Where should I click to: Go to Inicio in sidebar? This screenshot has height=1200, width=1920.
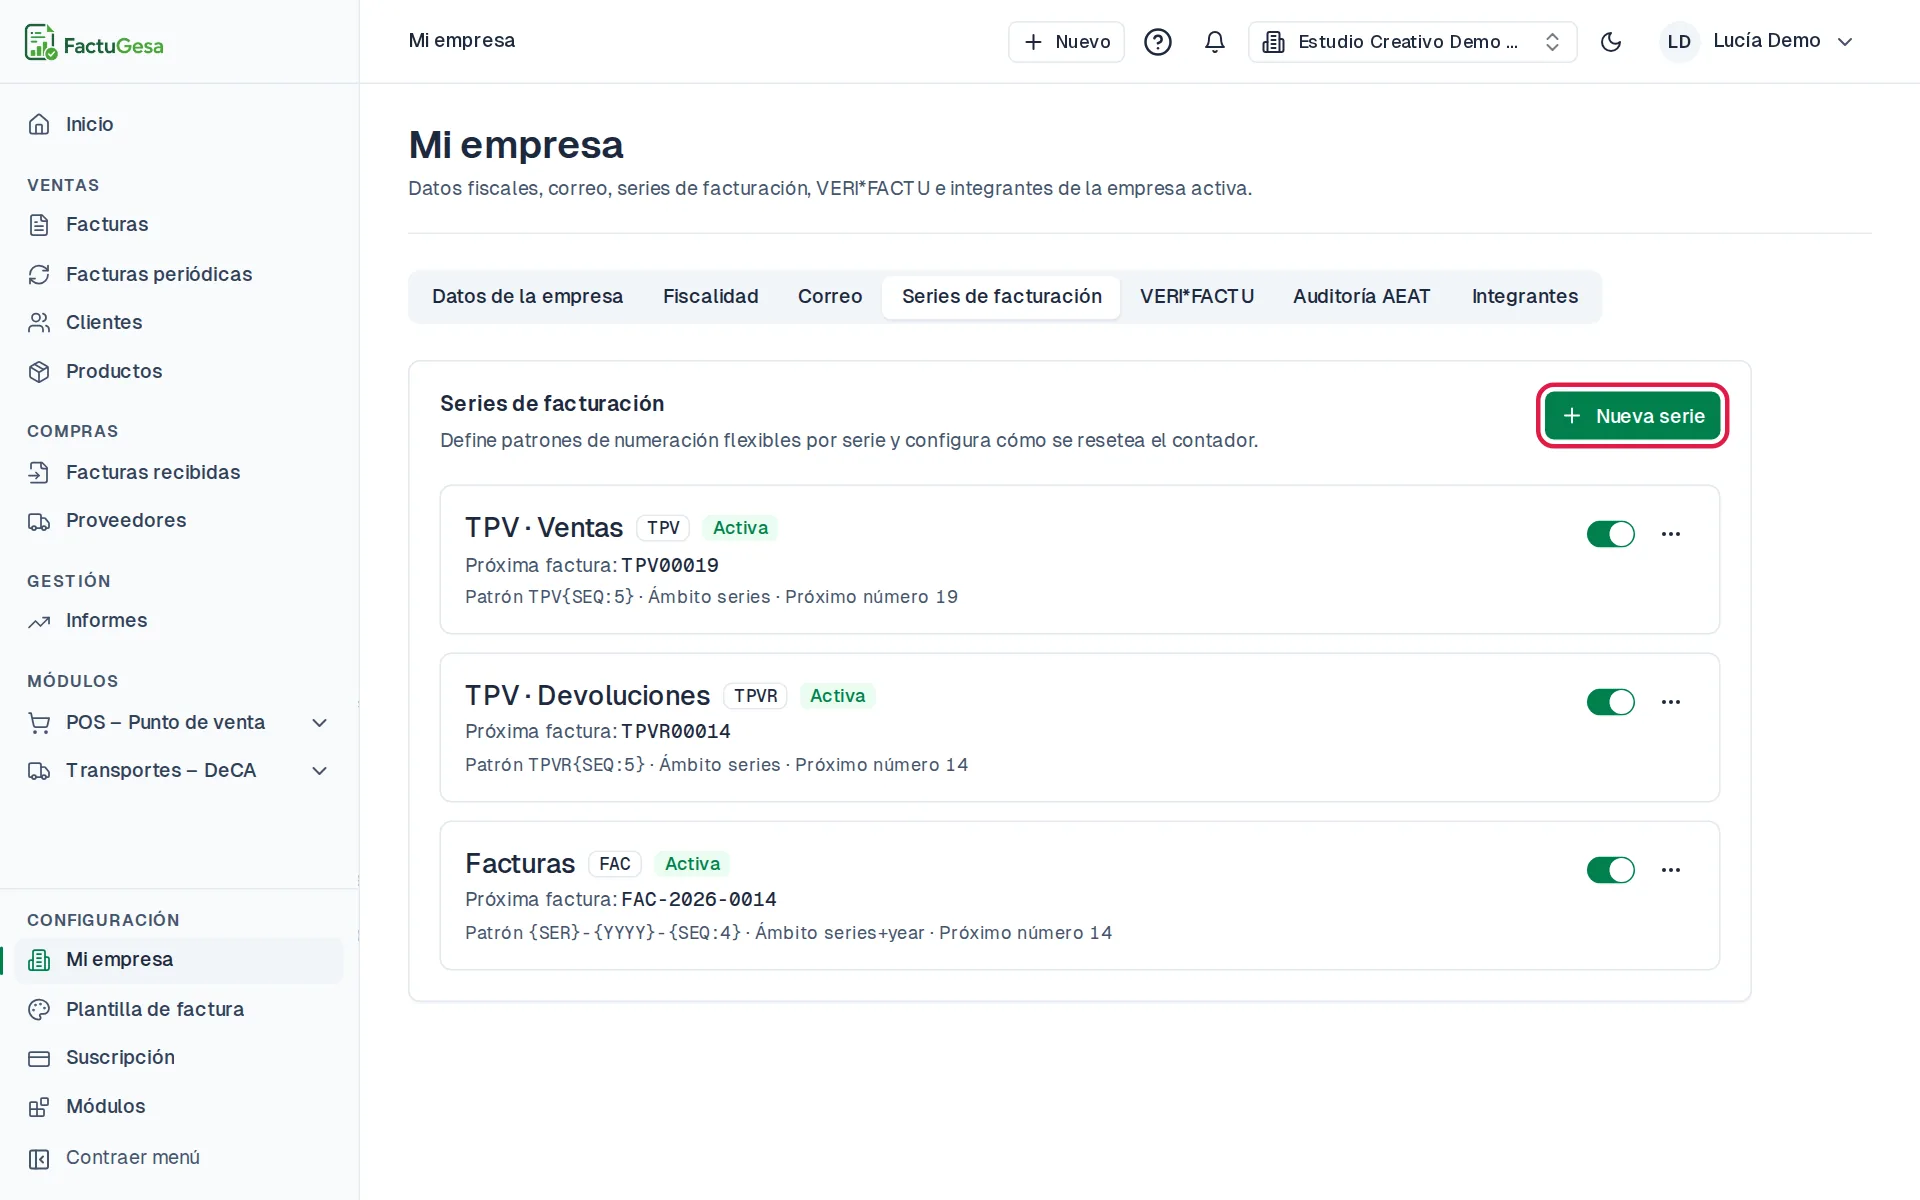[180, 124]
